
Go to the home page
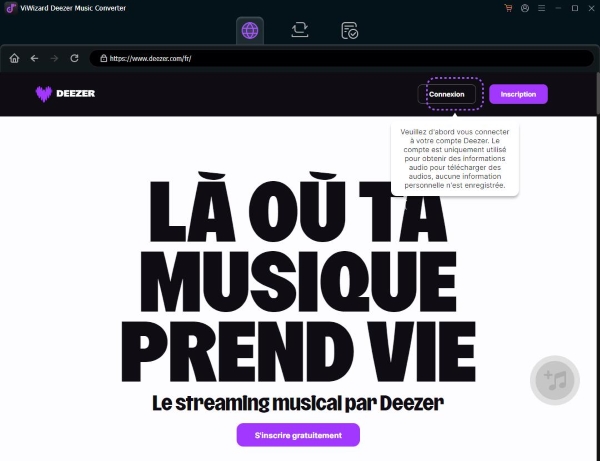[x=14, y=58]
